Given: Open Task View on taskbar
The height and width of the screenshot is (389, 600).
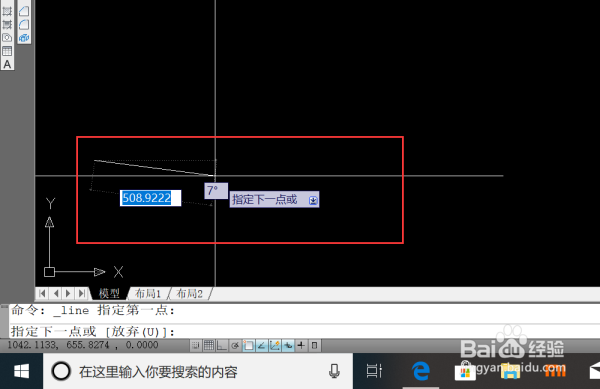Looking at the screenshot, I should pos(374,371).
